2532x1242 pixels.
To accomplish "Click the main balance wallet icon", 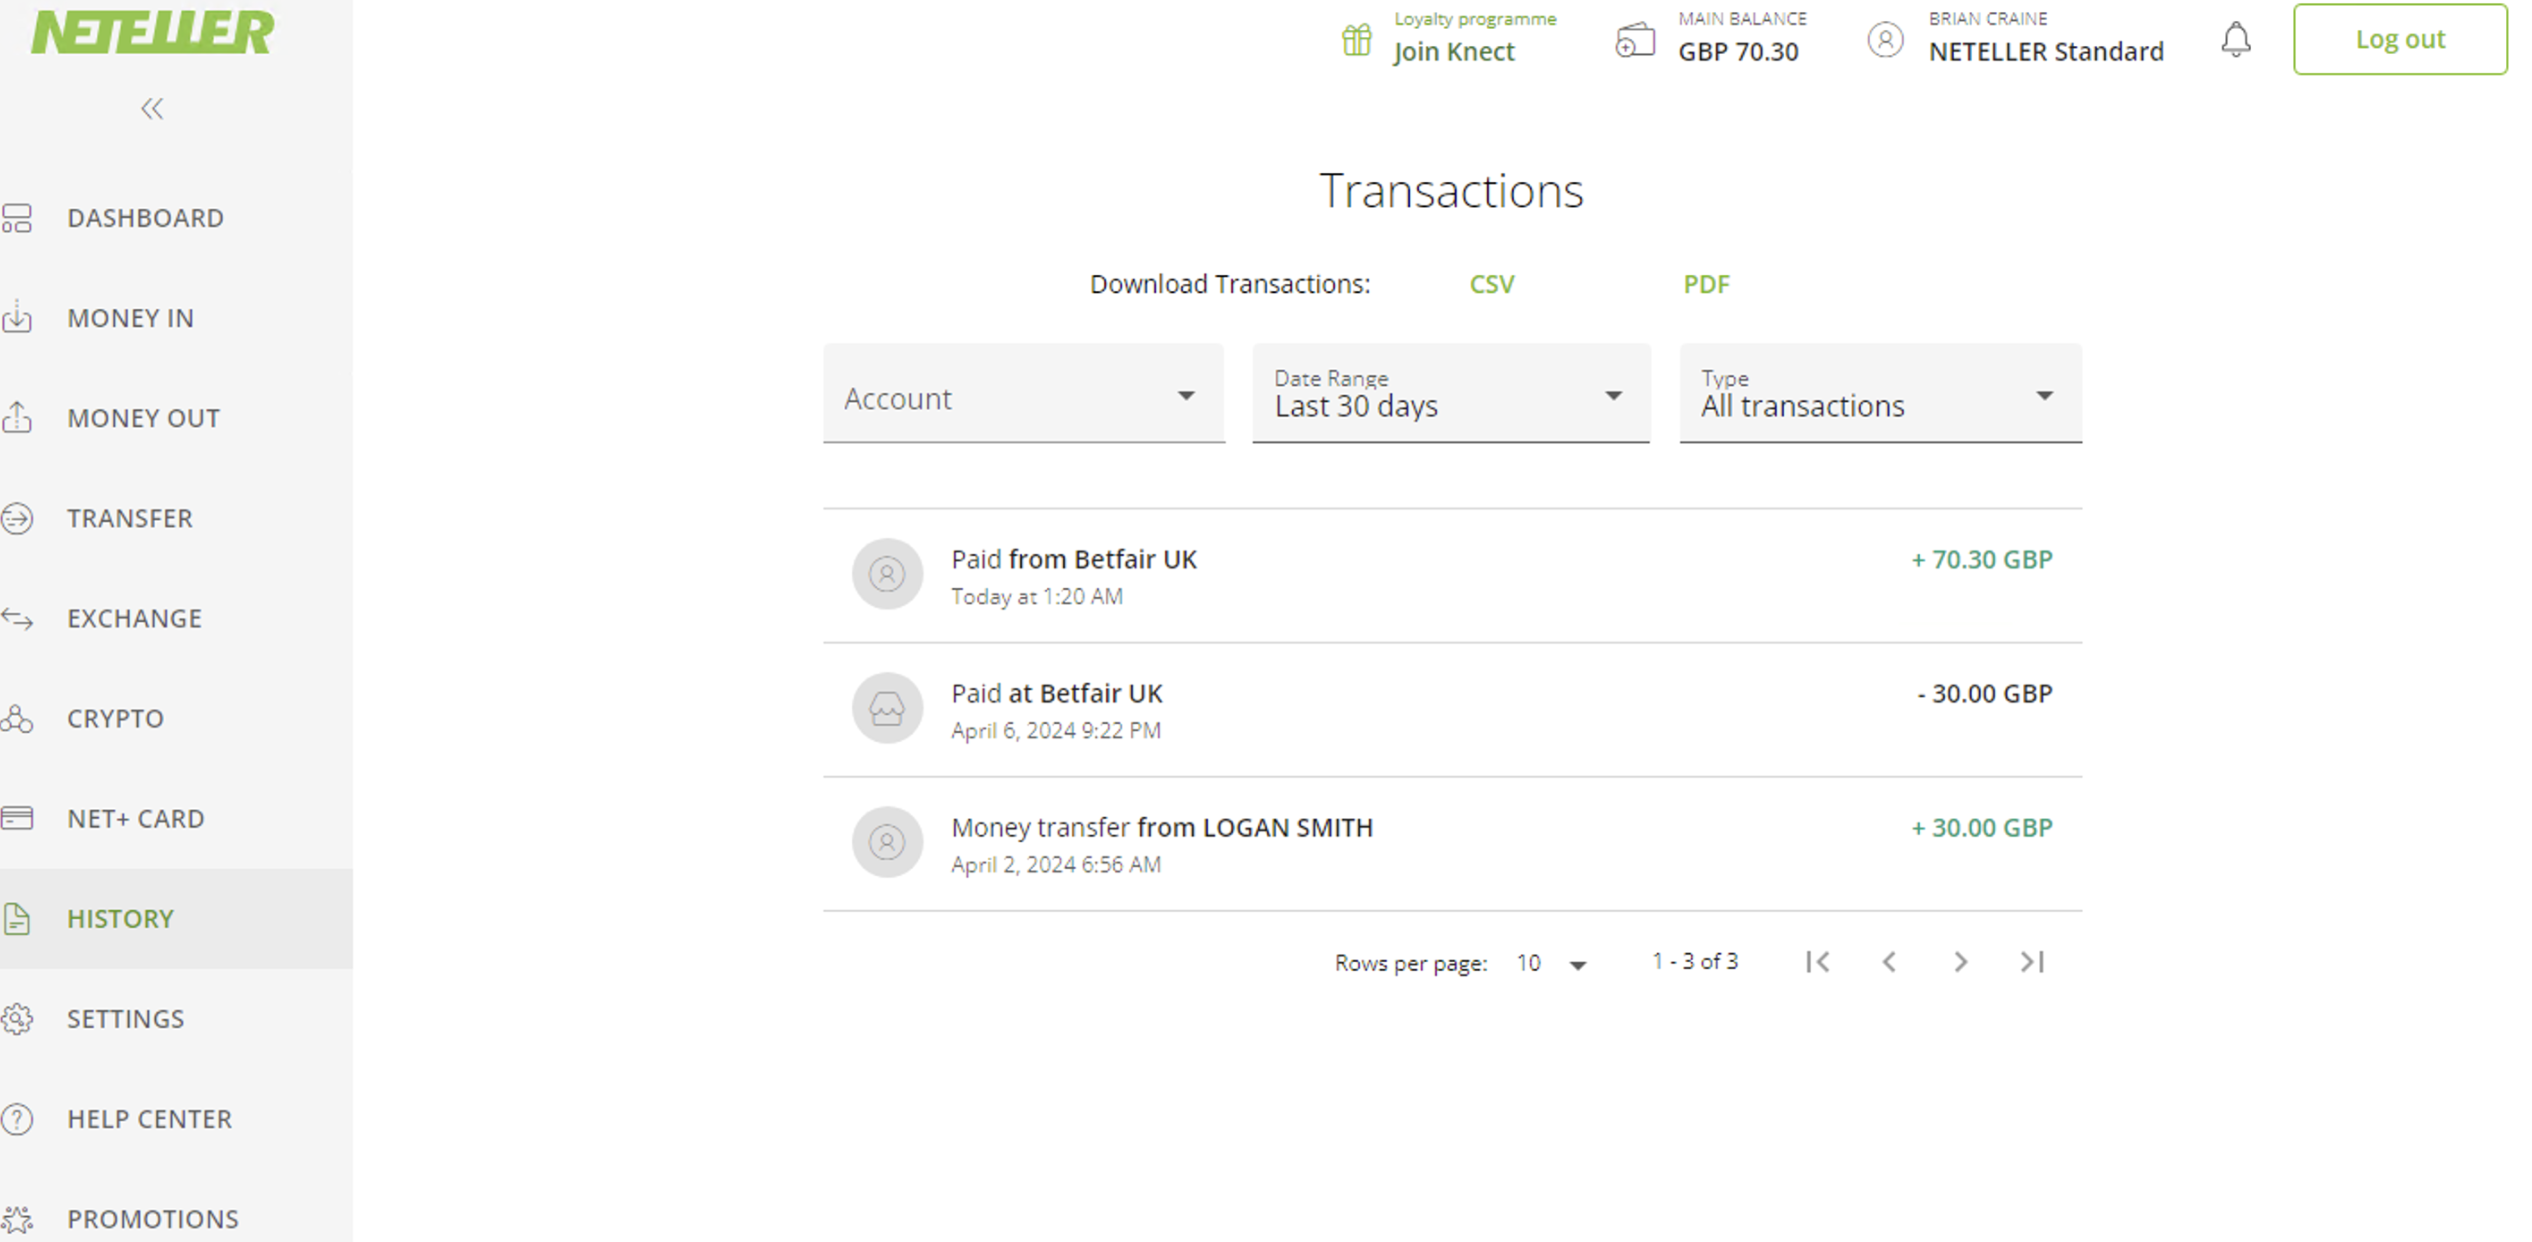I will click(x=1635, y=40).
